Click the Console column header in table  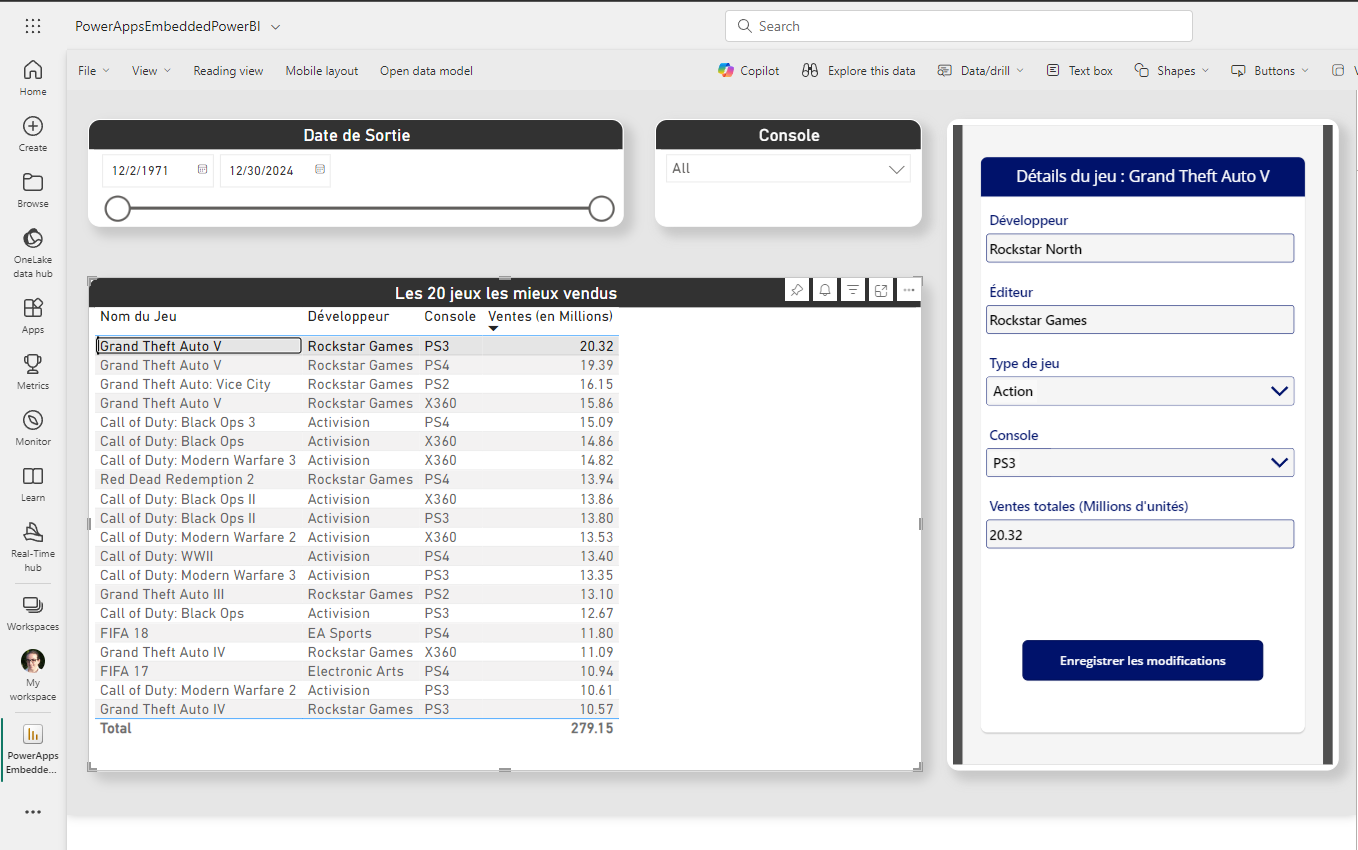pyautogui.click(x=450, y=316)
